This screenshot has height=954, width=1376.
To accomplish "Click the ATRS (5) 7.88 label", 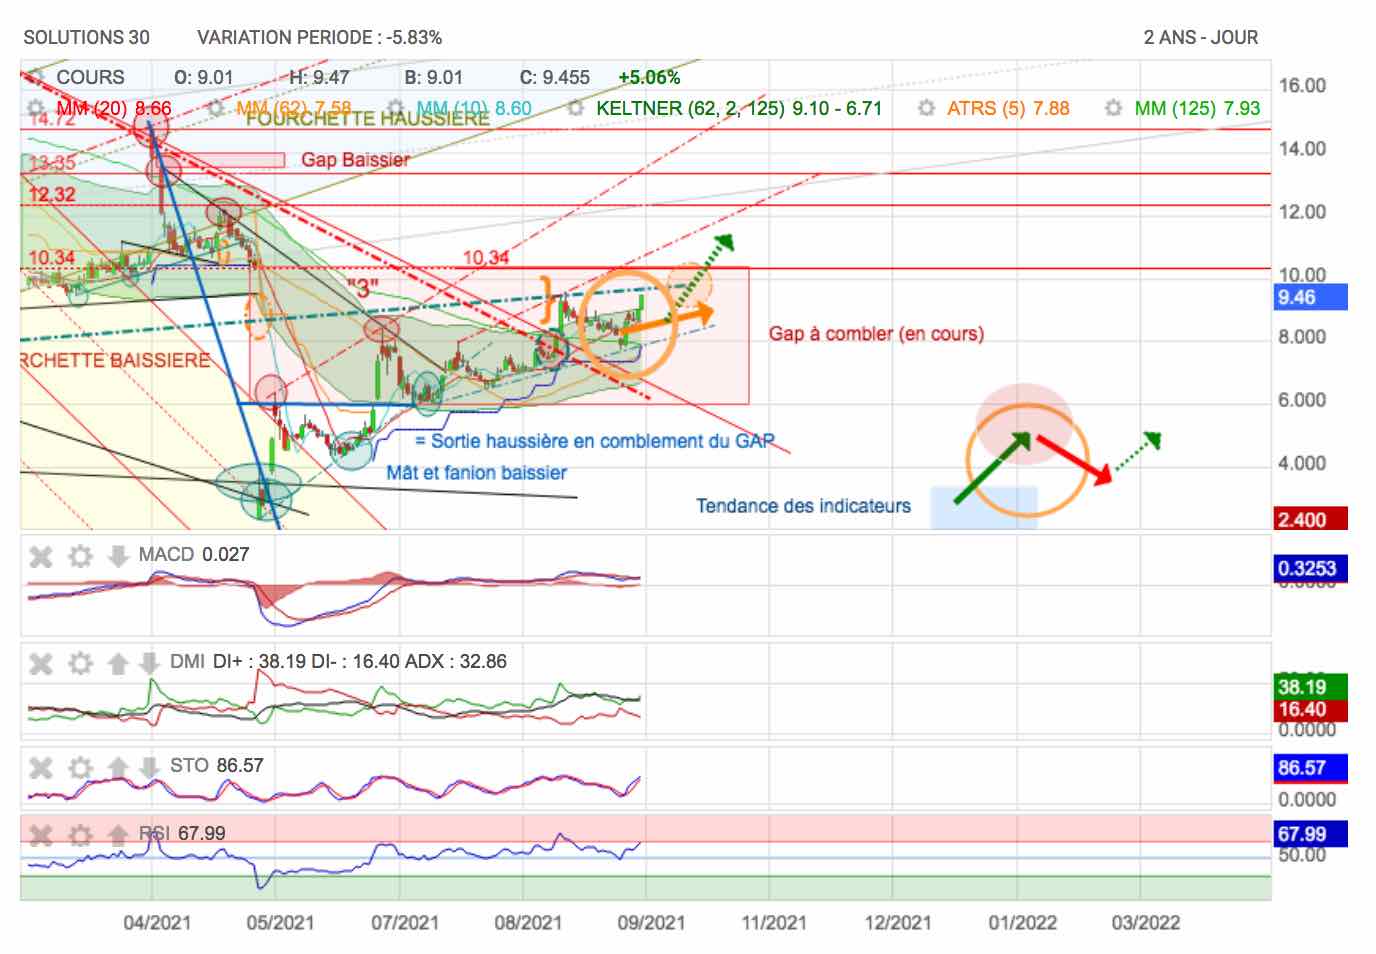I will coord(1008,108).
